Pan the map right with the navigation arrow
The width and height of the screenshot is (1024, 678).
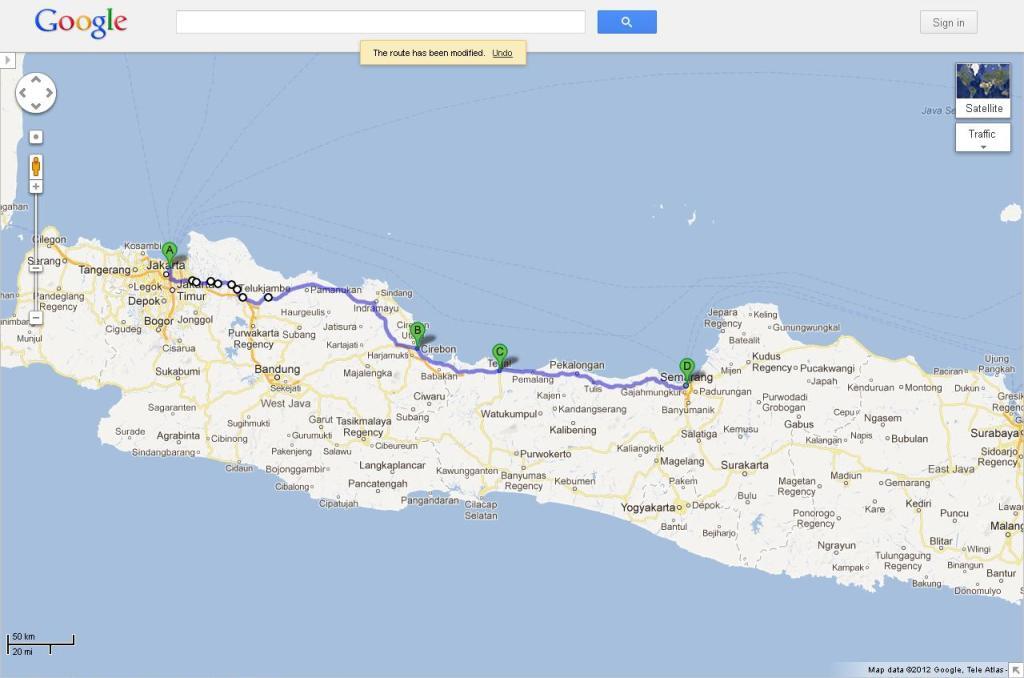pyautogui.click(x=49, y=93)
